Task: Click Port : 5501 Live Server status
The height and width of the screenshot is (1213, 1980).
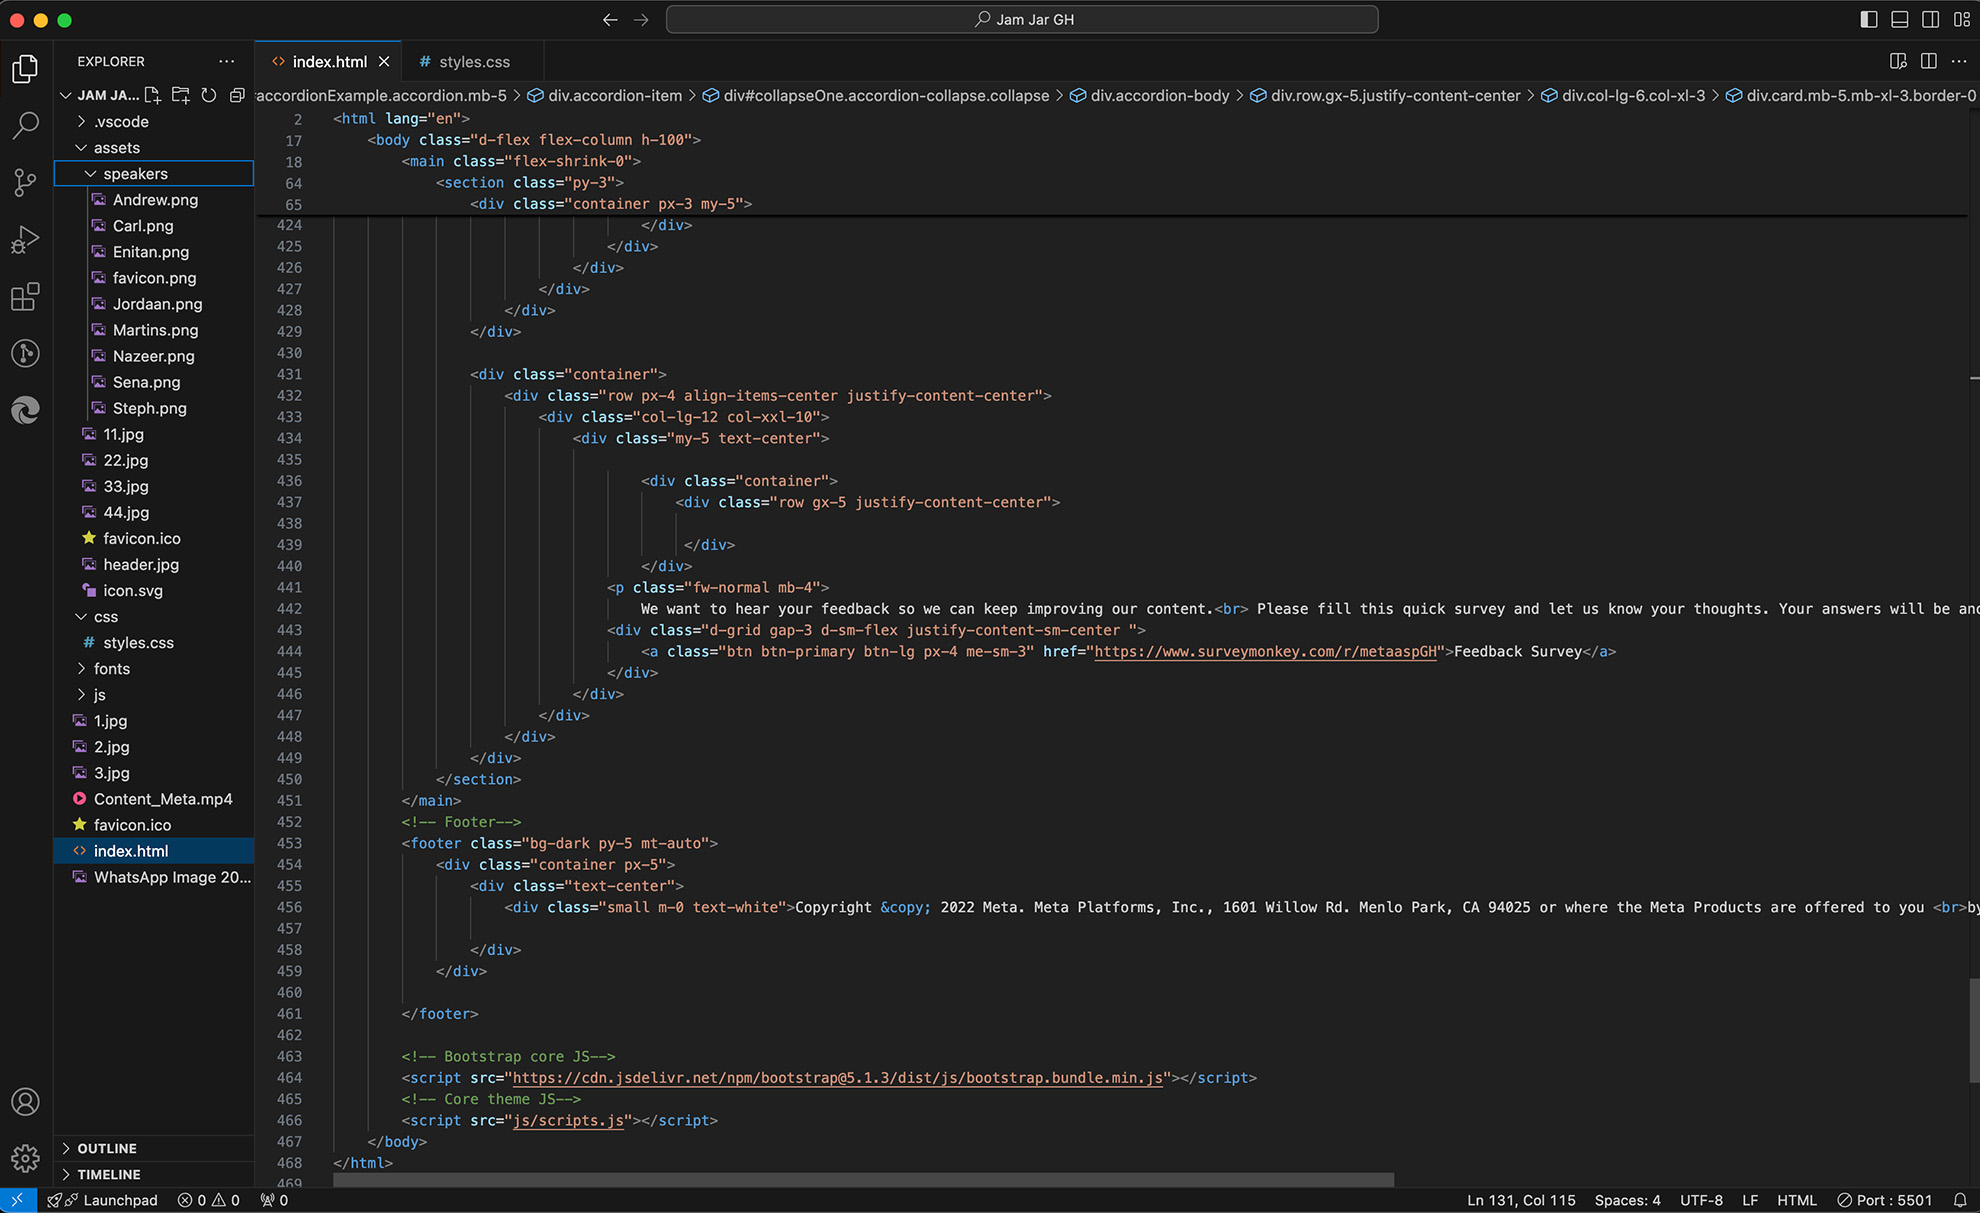Action: pyautogui.click(x=1884, y=1200)
